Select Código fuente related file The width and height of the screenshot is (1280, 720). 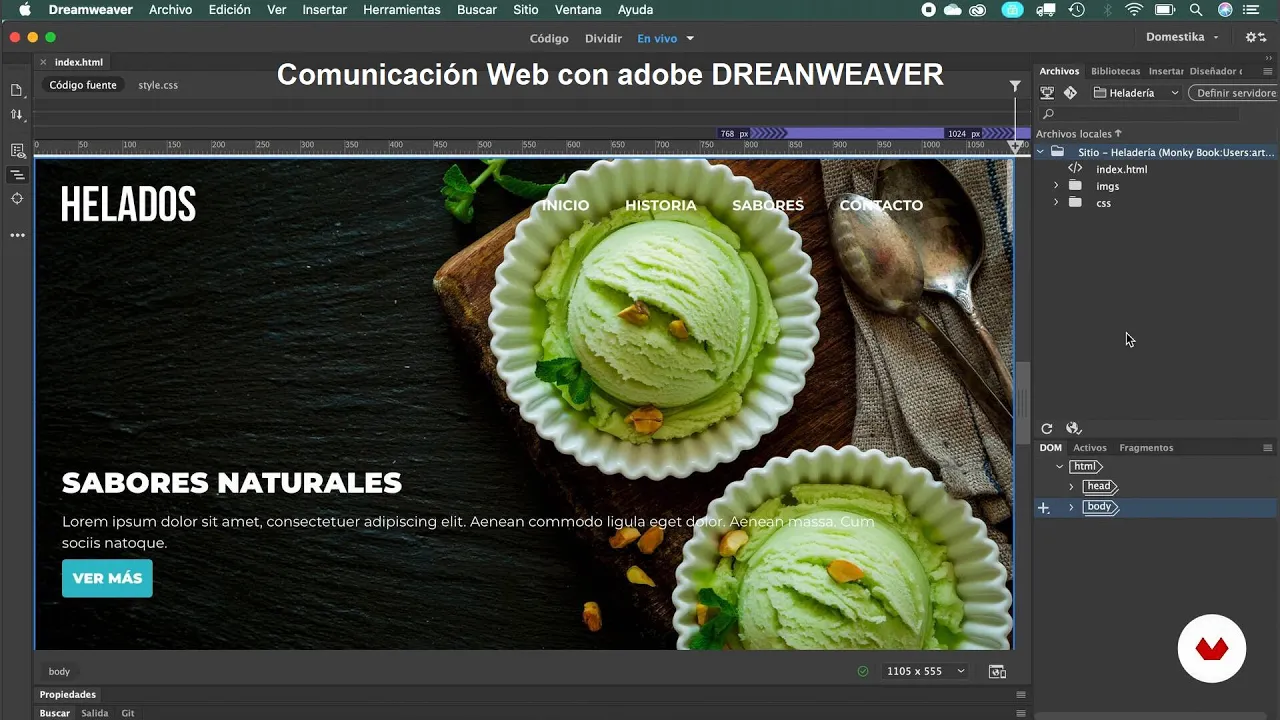click(83, 85)
